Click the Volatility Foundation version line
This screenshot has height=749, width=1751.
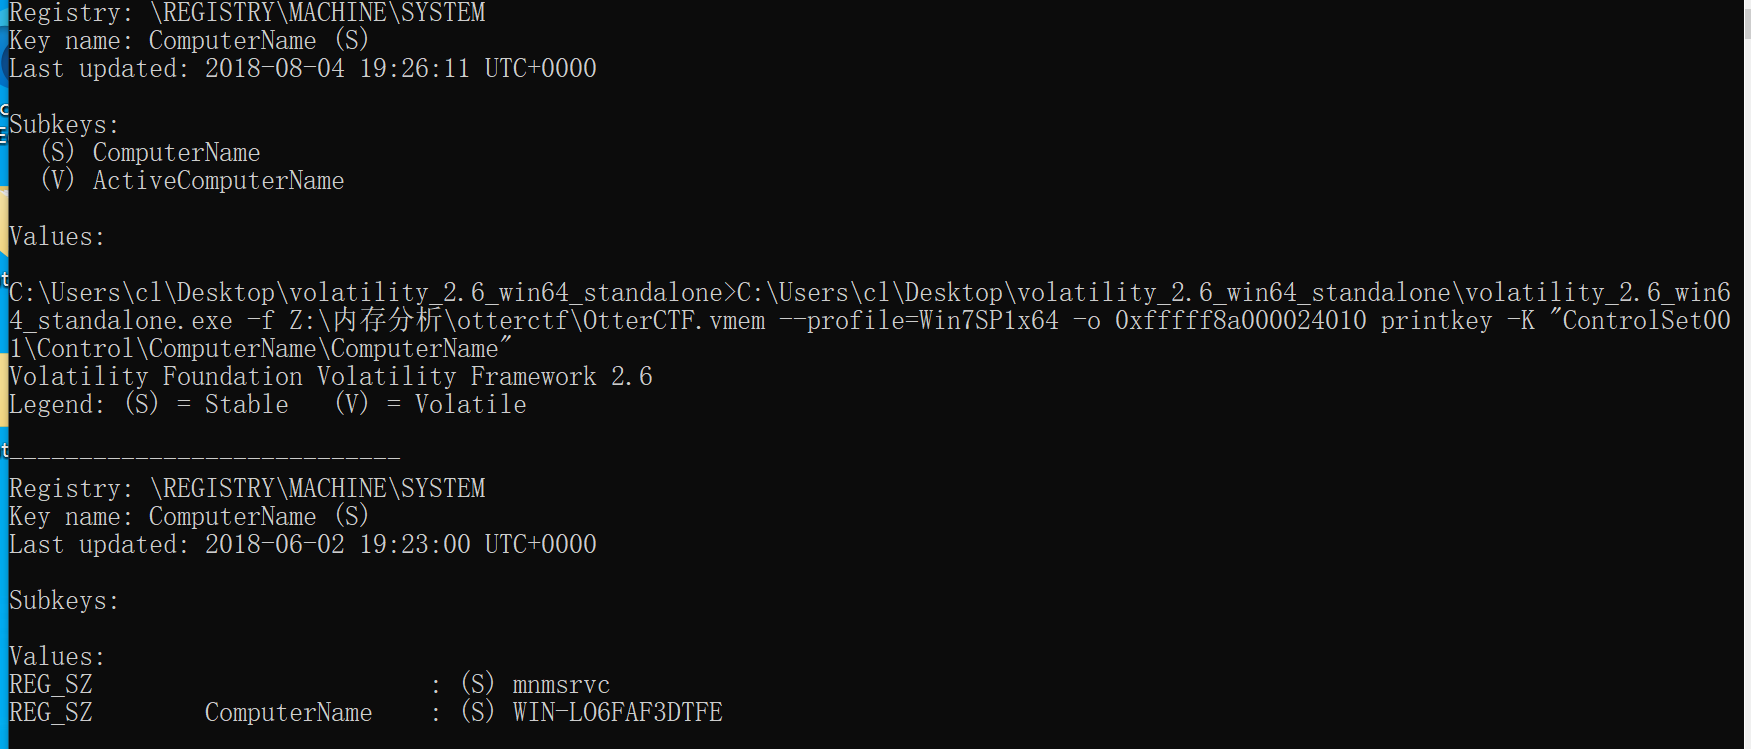click(330, 377)
